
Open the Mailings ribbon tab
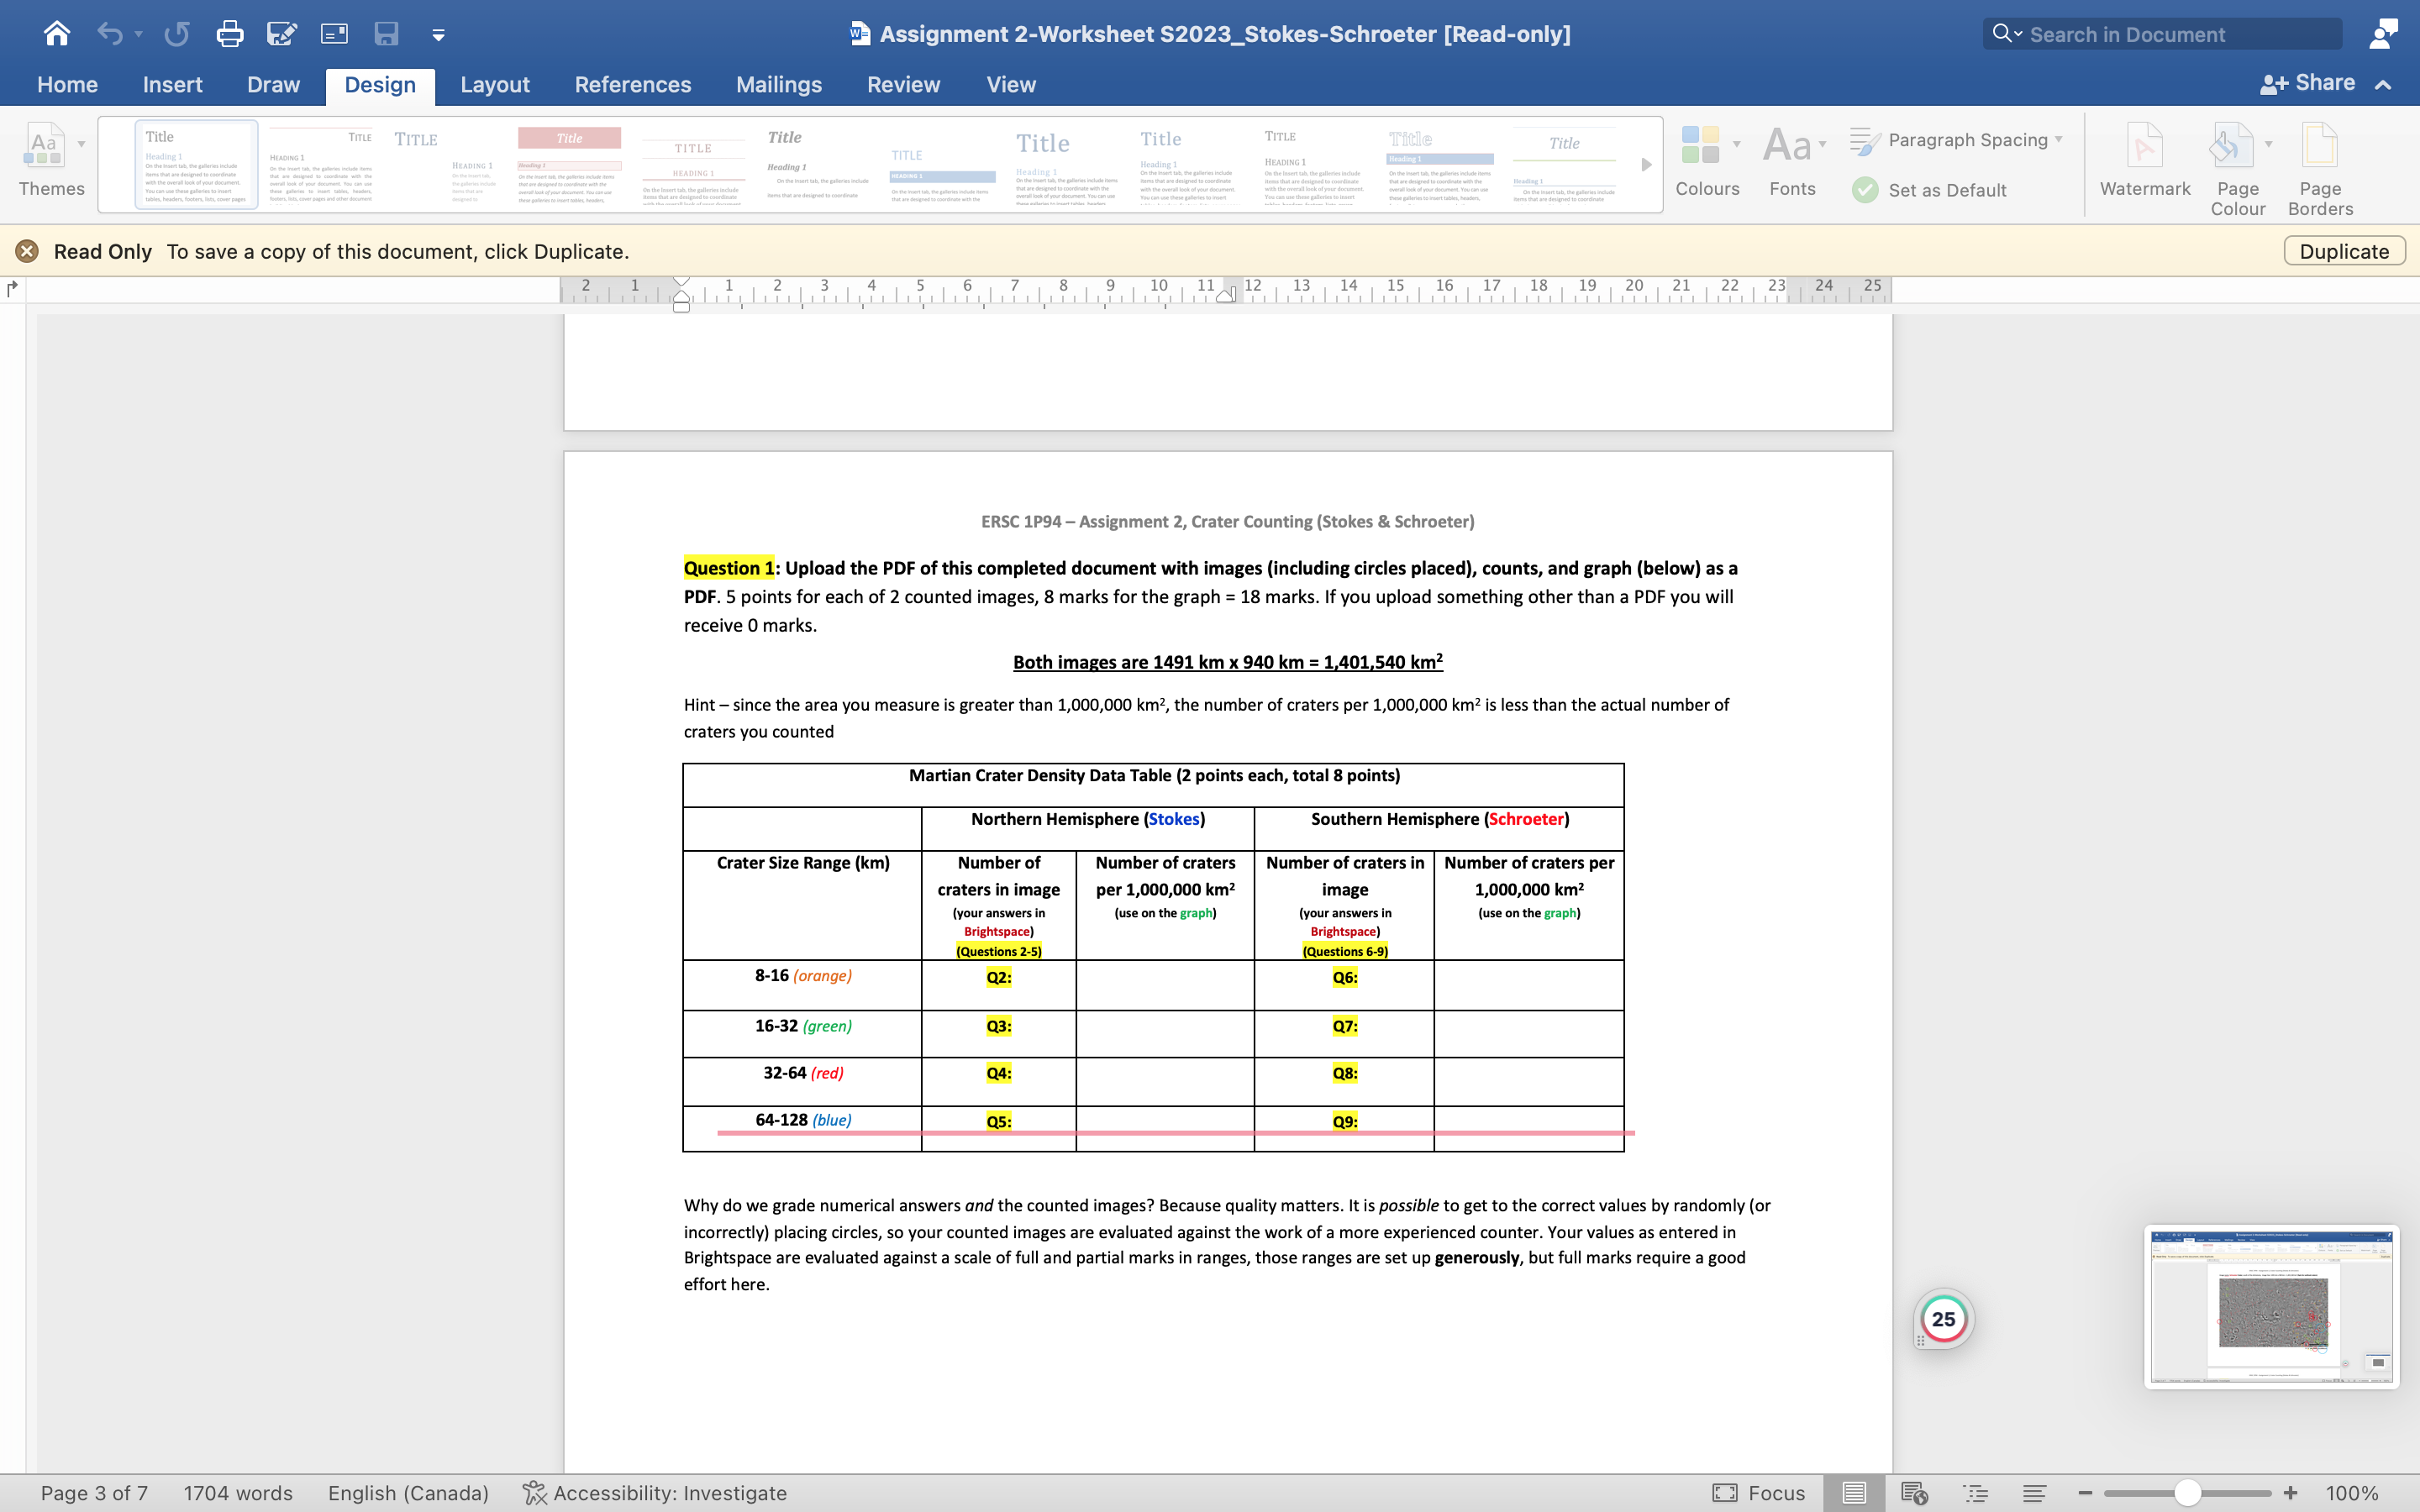(x=779, y=85)
